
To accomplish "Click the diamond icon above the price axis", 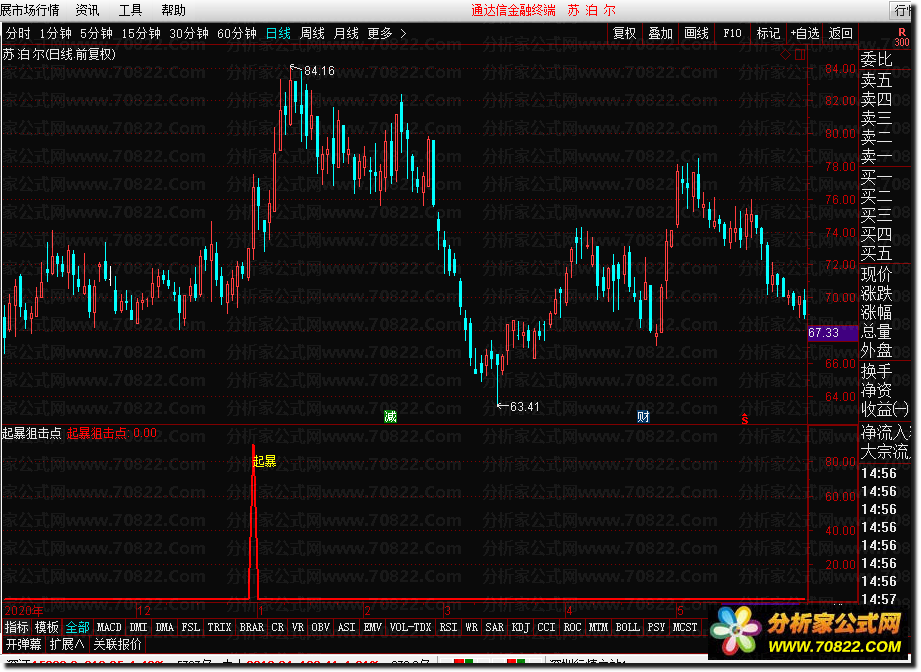I will (x=785, y=55).
